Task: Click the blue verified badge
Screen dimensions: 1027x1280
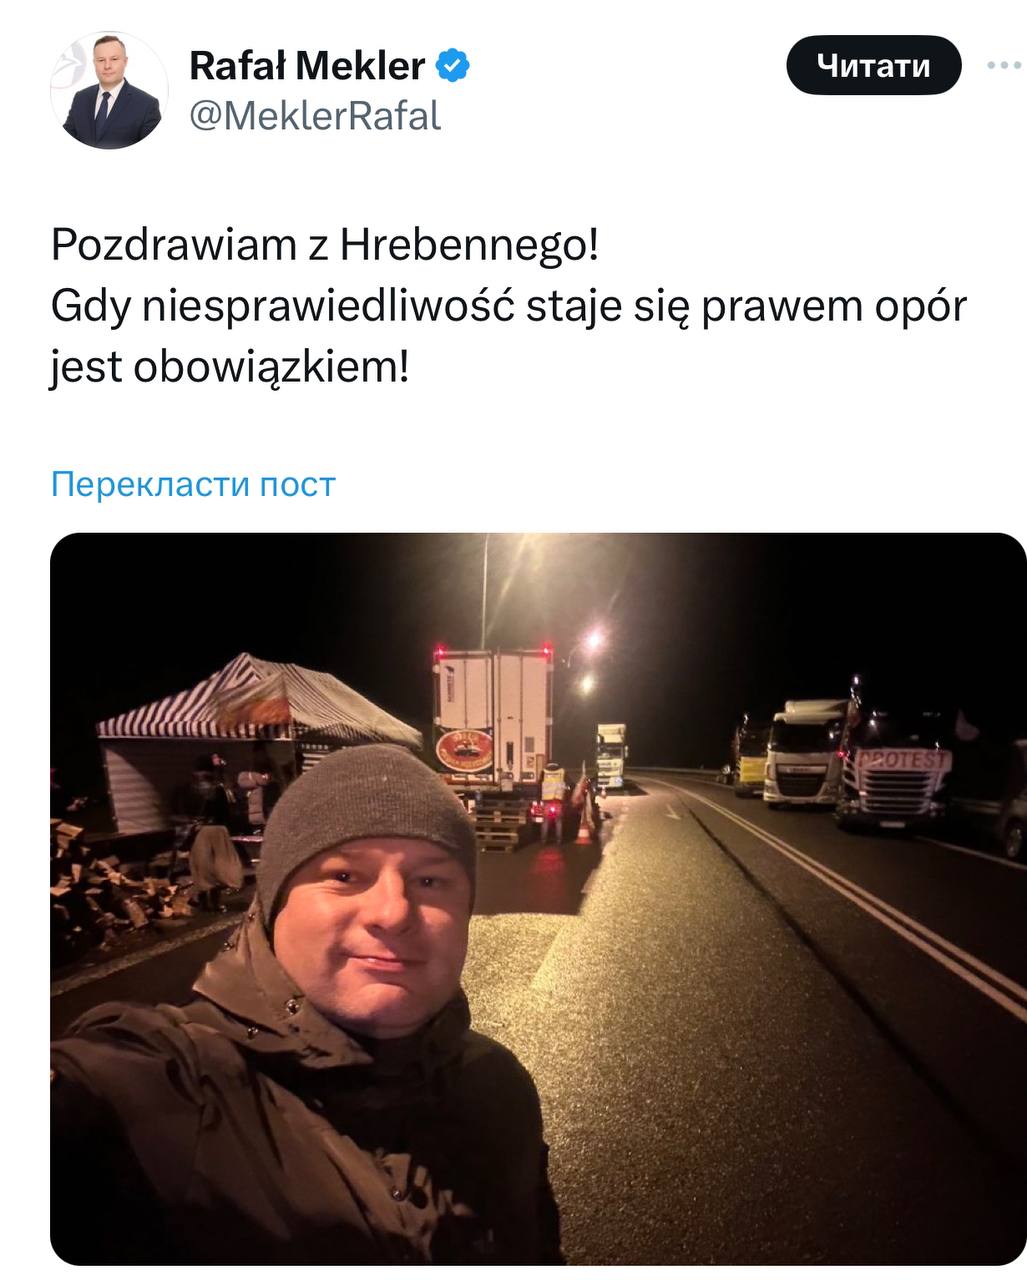Action: point(454,66)
